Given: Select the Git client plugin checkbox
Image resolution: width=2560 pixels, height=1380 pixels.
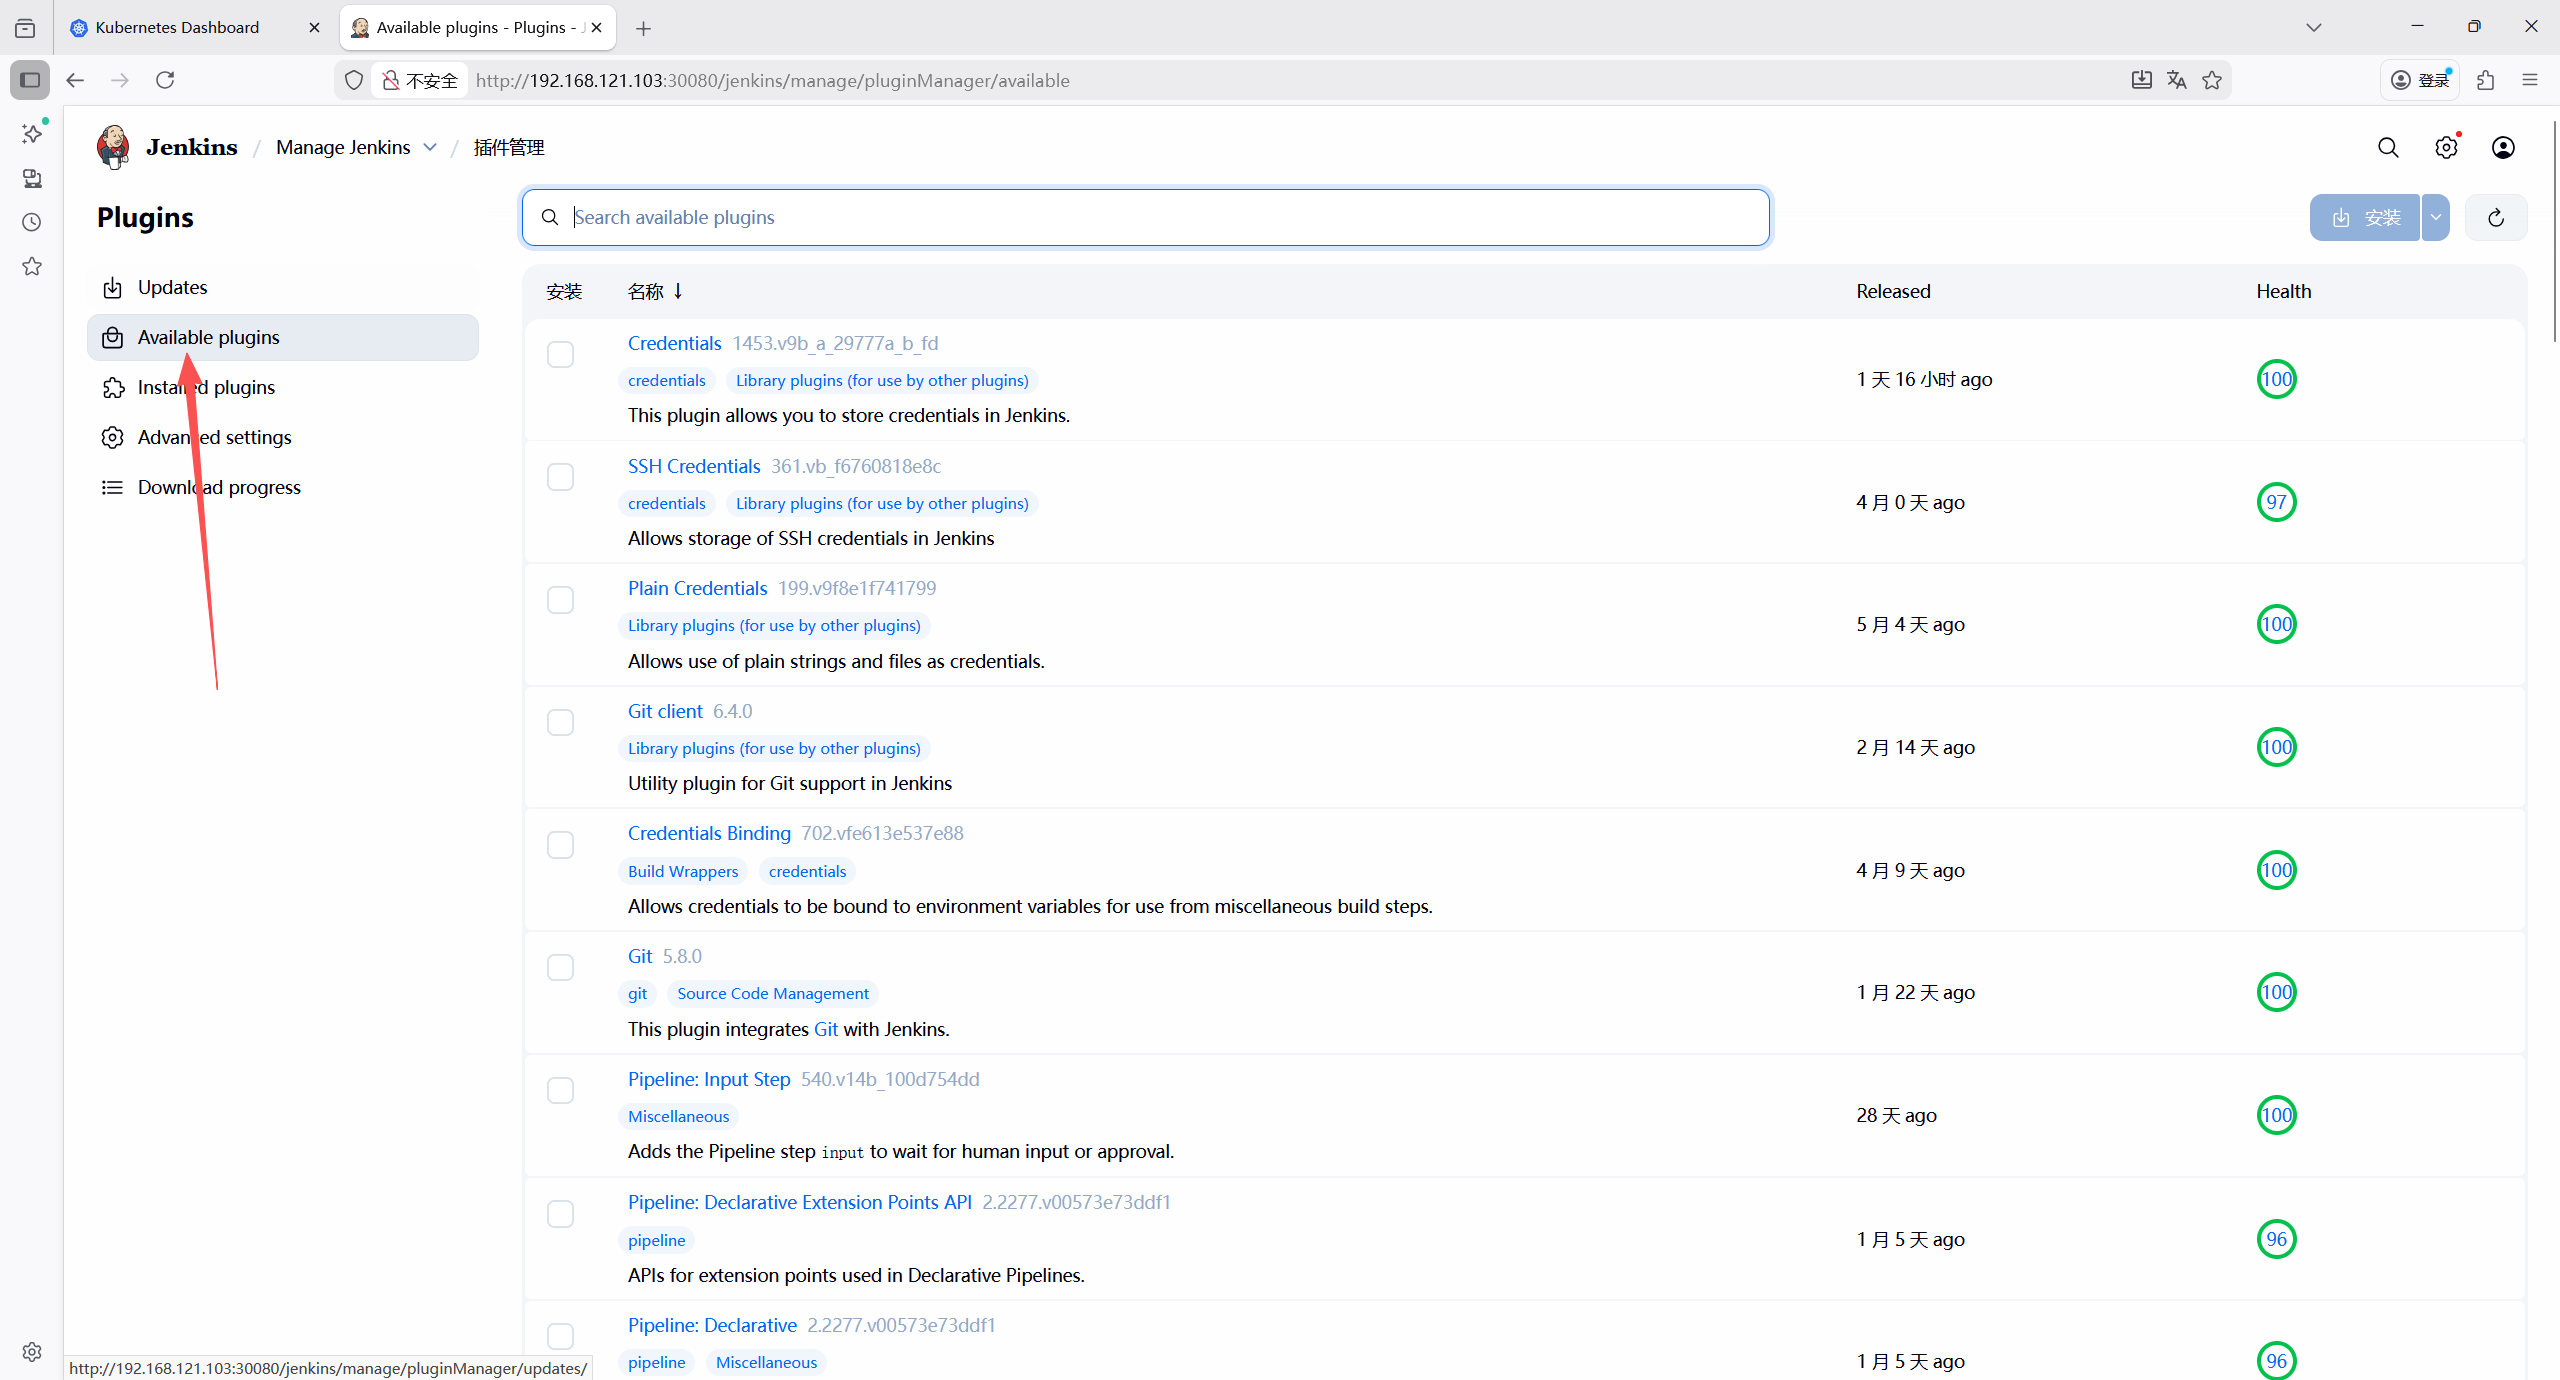Looking at the screenshot, I should (x=560, y=723).
